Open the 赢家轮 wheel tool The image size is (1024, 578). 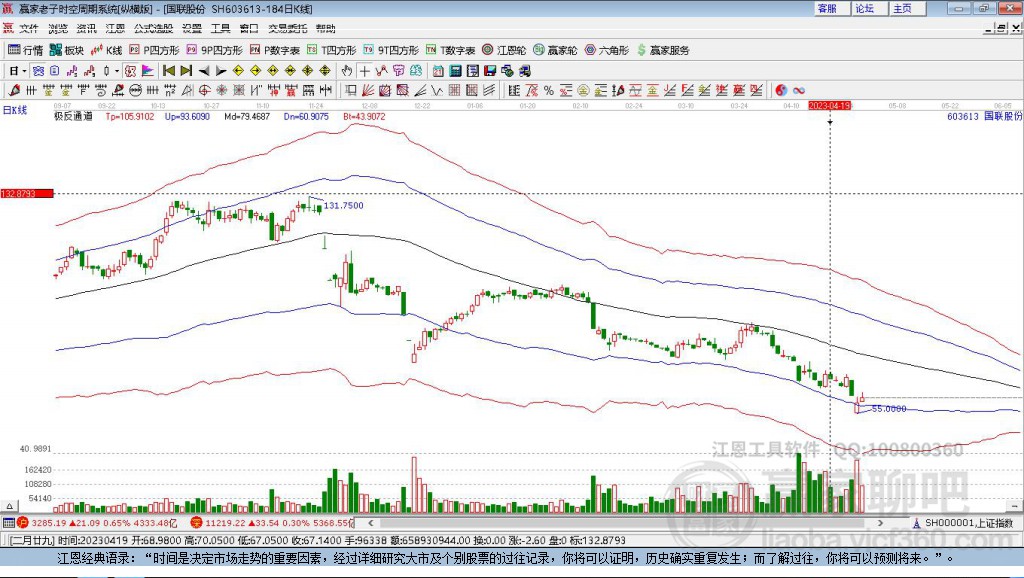[555, 50]
